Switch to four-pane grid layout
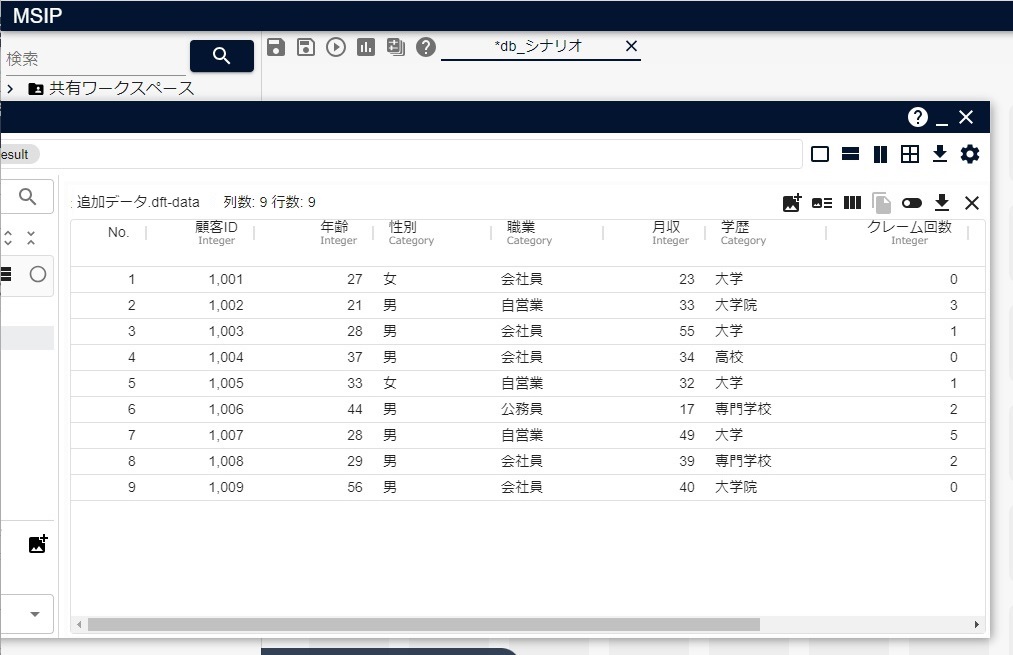Image resolution: width=1013 pixels, height=655 pixels. 910,154
